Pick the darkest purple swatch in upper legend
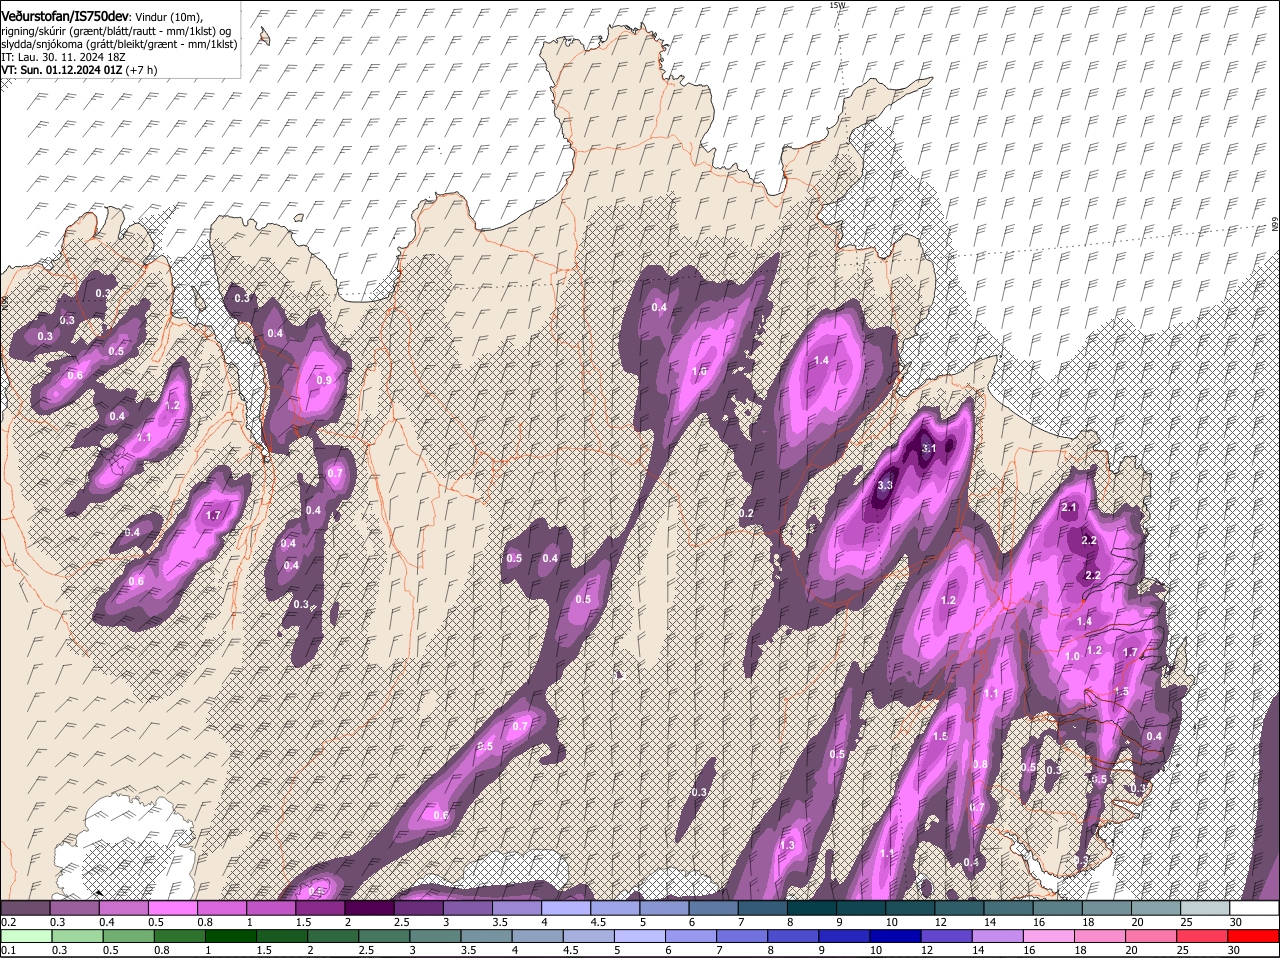This screenshot has width=1280, height=958. pos(368,908)
